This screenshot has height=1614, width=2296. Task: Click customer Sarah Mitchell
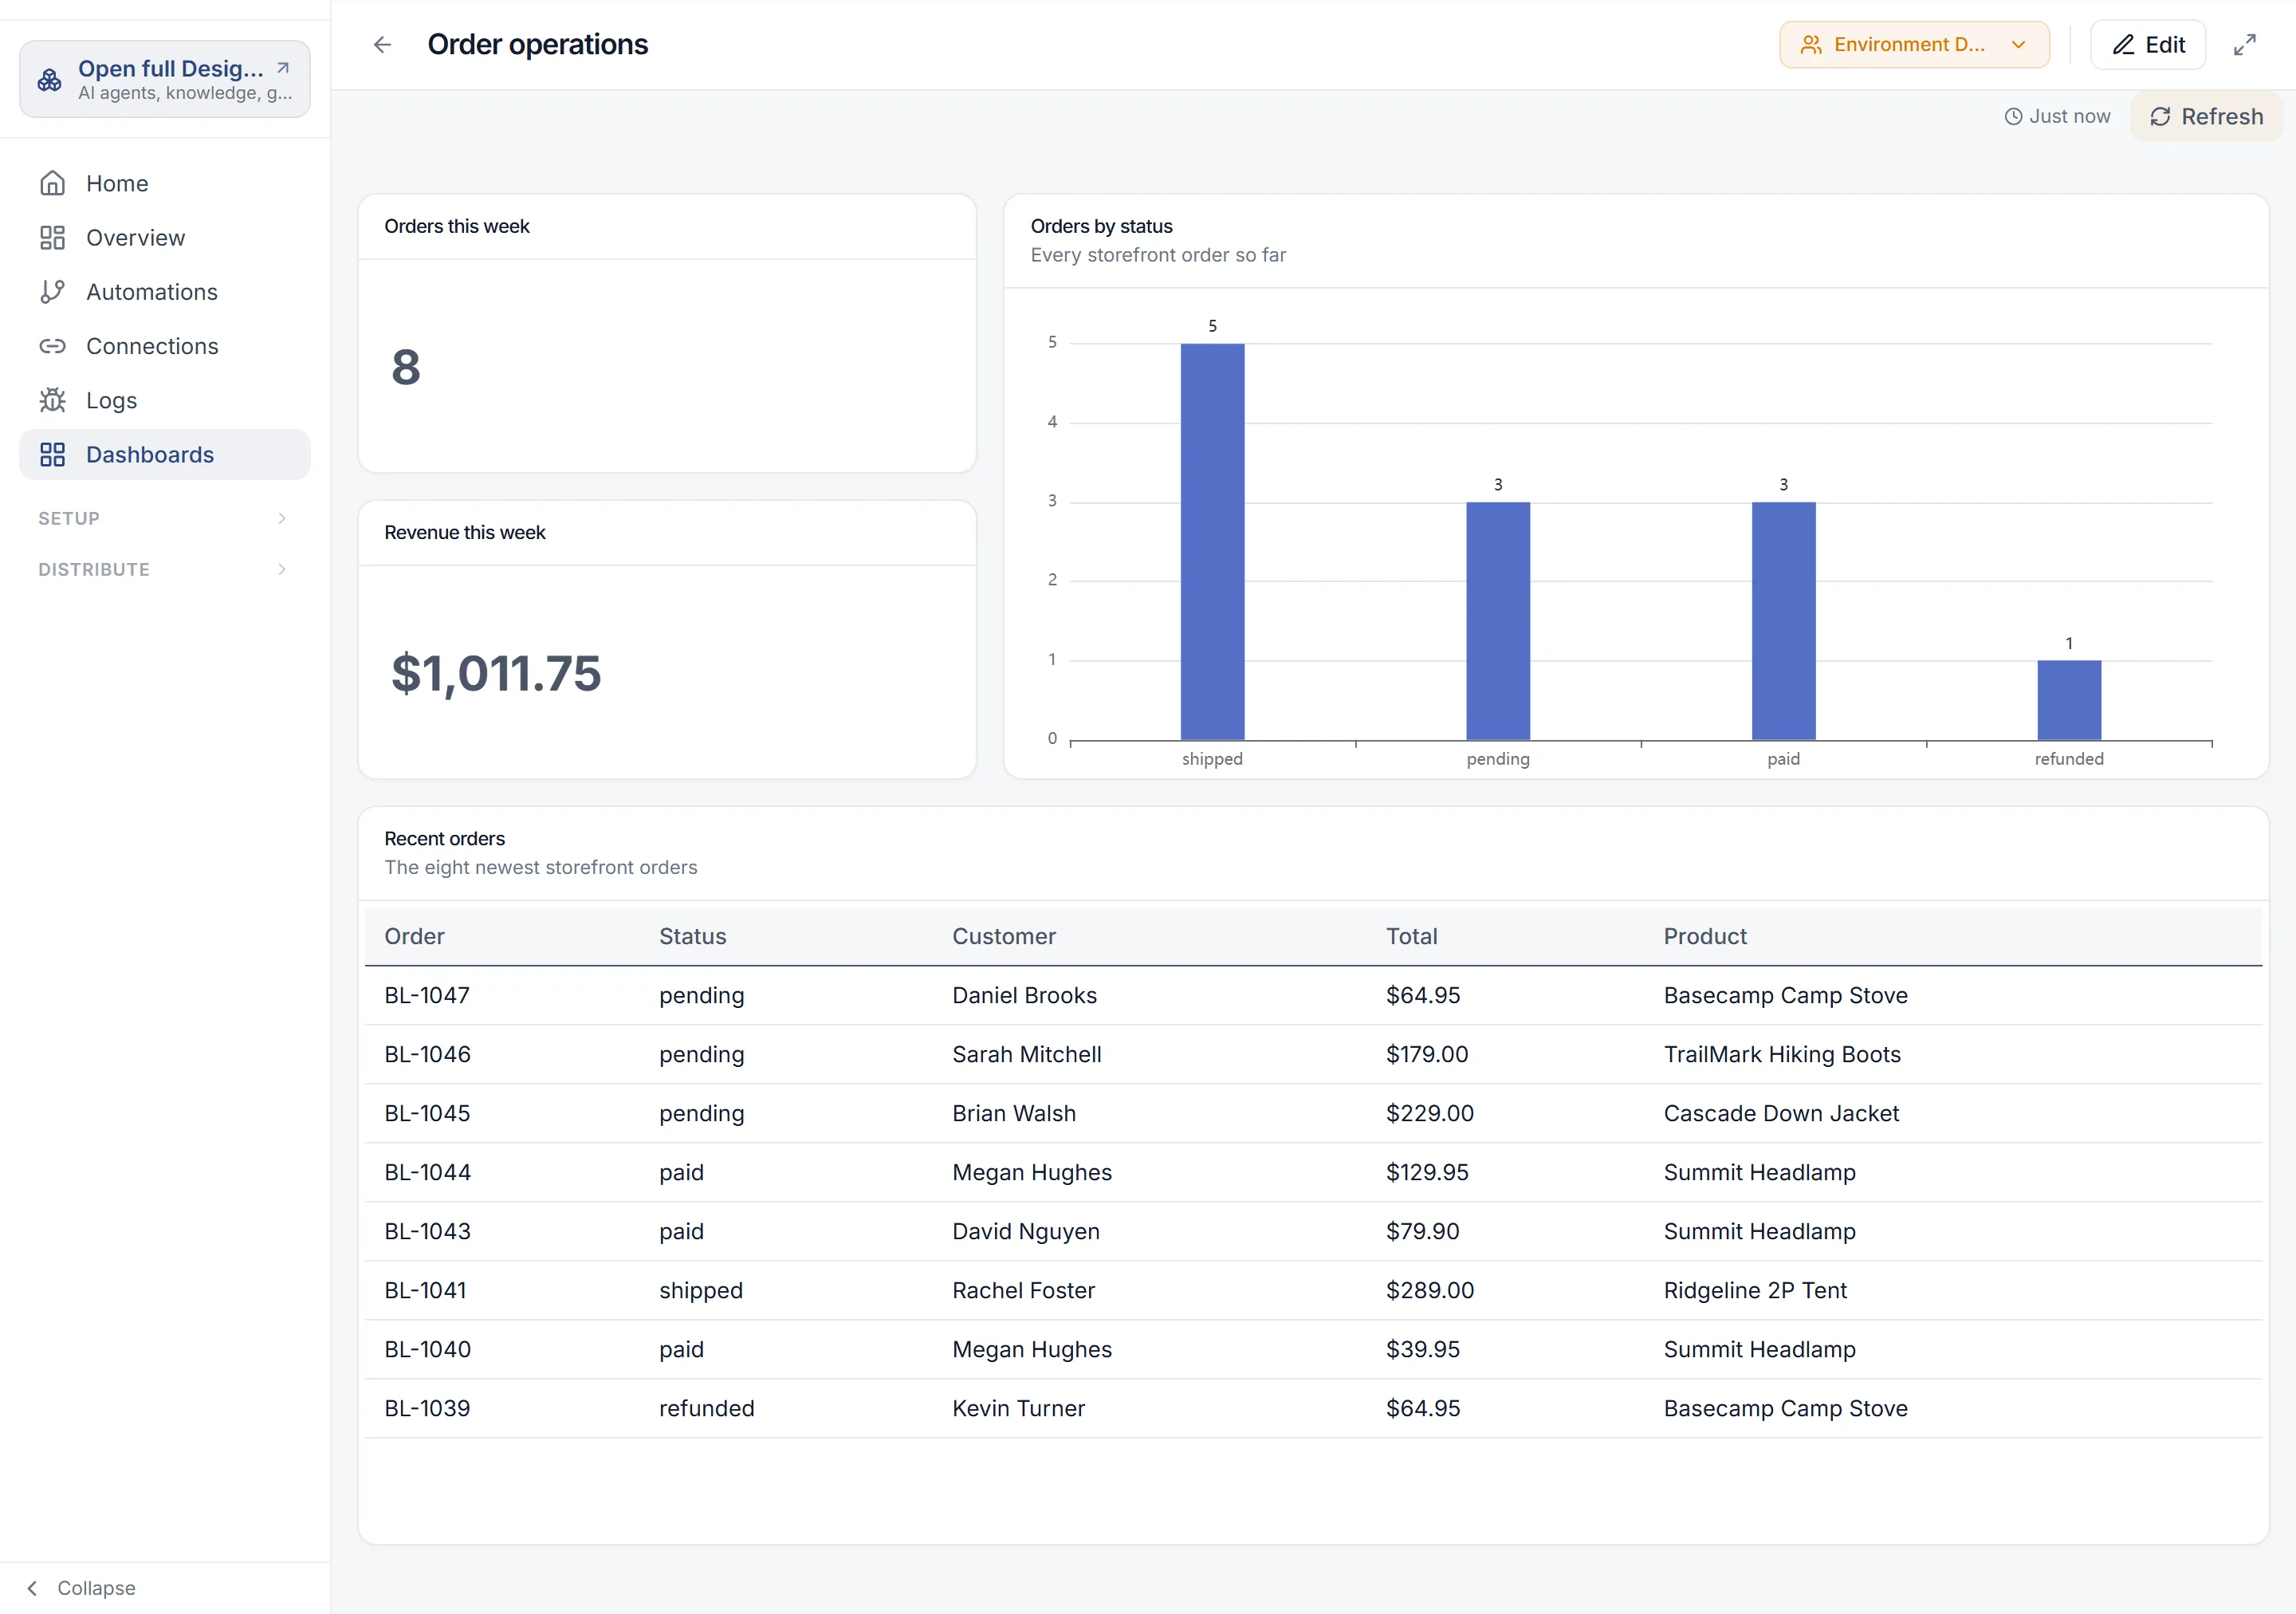[x=1026, y=1055]
